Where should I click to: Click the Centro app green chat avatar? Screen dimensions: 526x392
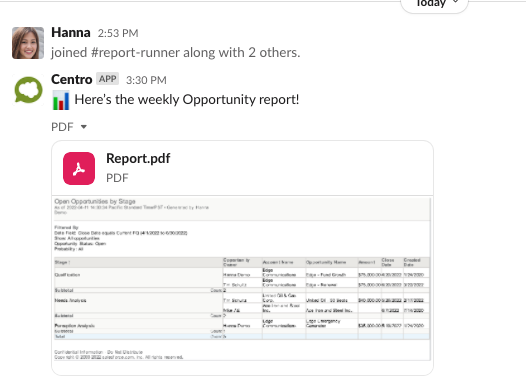point(29,90)
